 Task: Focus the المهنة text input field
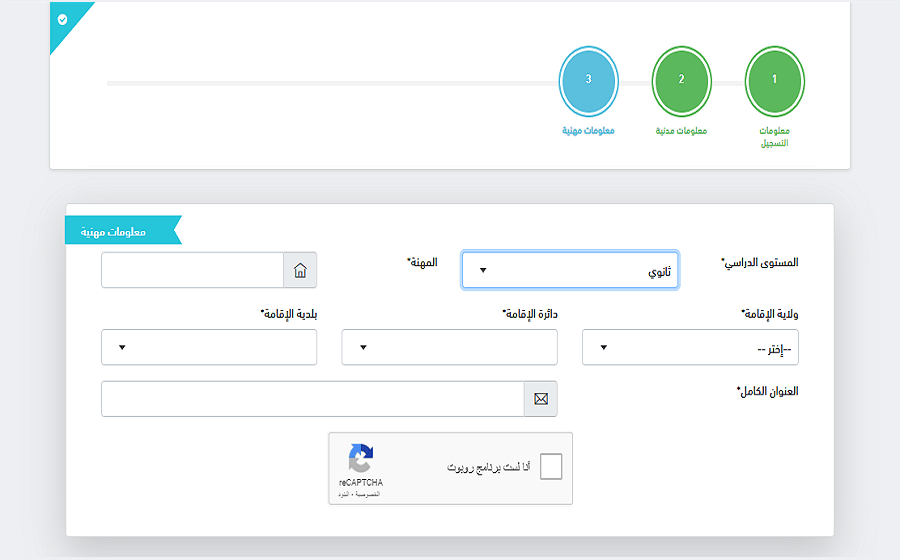tap(193, 270)
